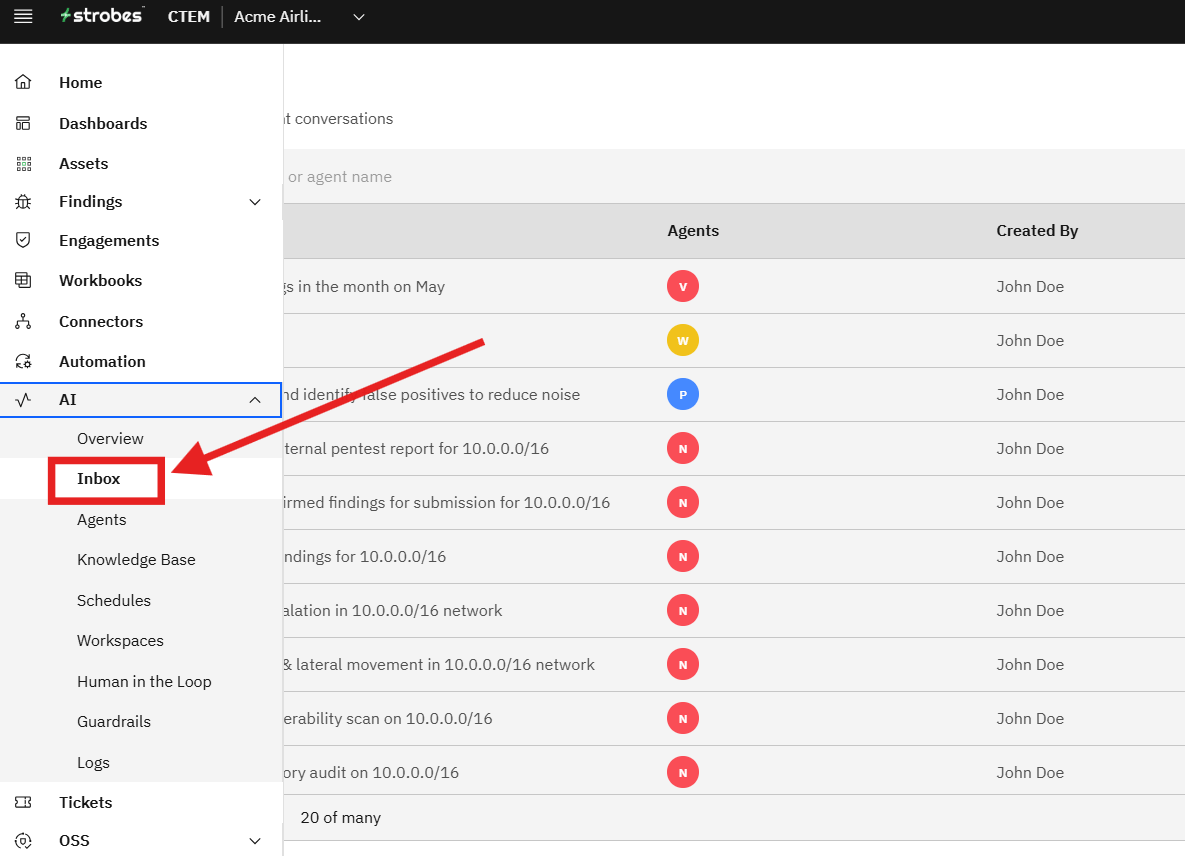Open findings for submission conversation

pos(447,502)
